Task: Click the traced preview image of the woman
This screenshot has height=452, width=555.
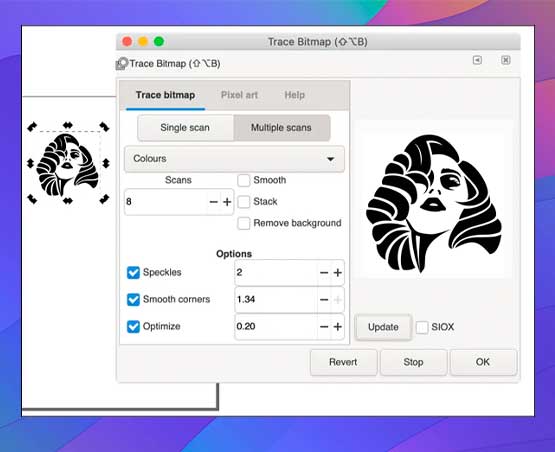Action: point(434,204)
